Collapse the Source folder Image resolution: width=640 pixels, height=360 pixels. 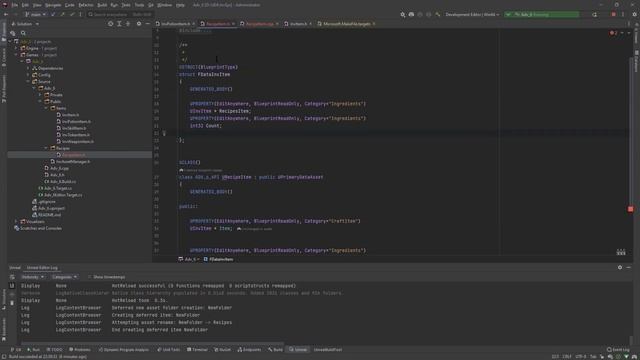tap(29, 82)
